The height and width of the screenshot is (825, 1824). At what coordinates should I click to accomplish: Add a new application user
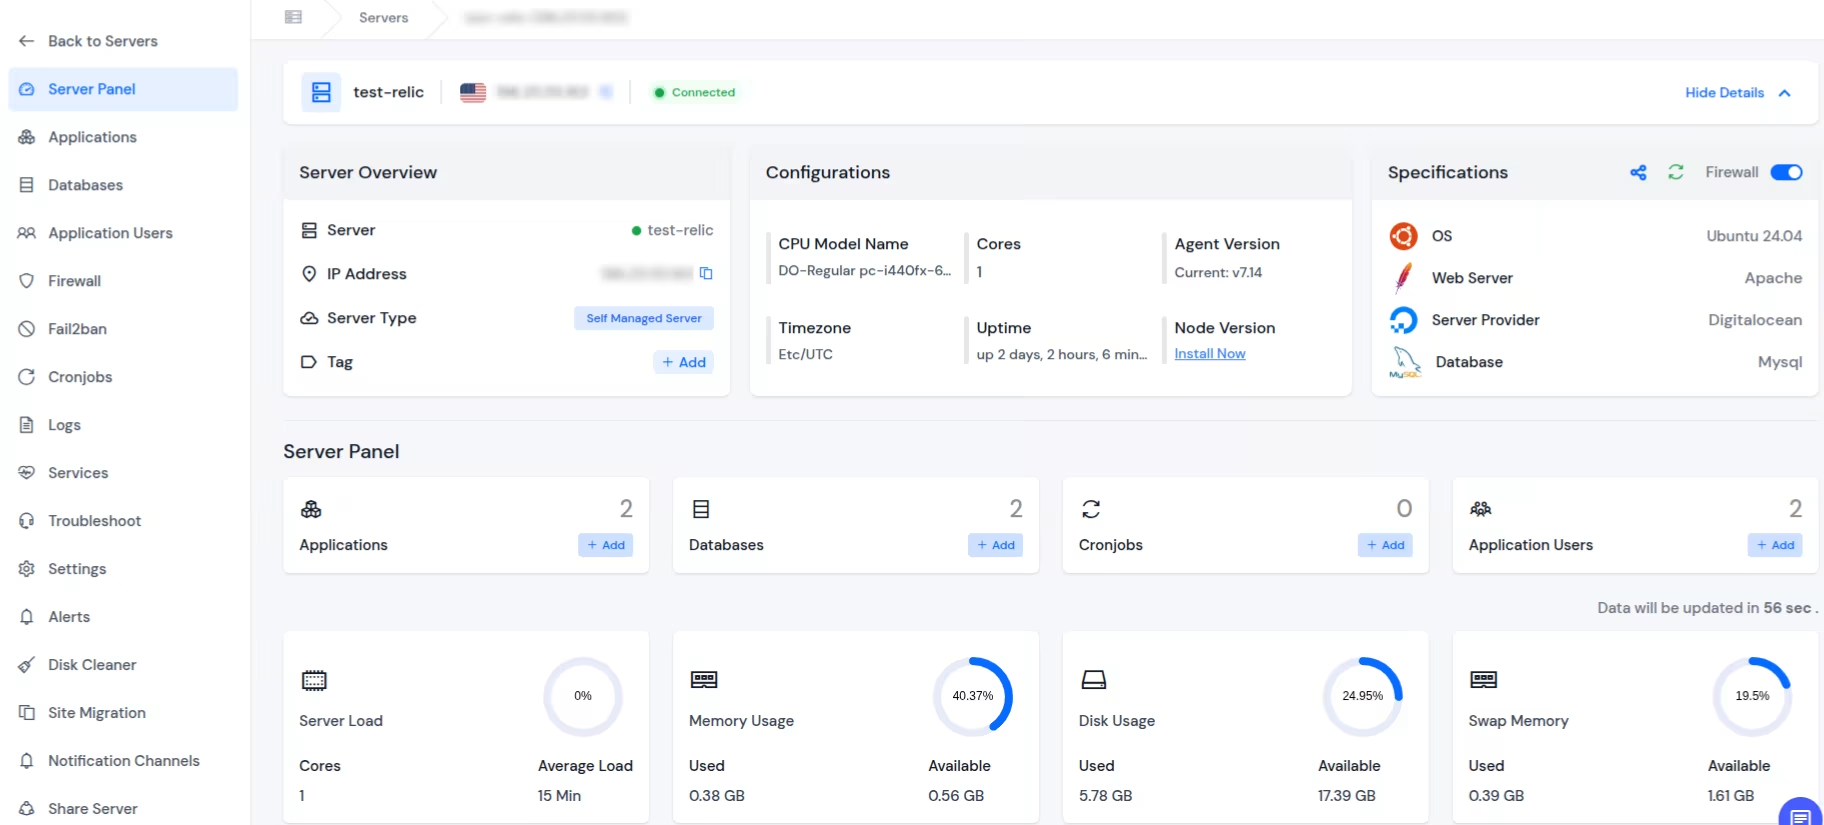pyautogui.click(x=1775, y=545)
